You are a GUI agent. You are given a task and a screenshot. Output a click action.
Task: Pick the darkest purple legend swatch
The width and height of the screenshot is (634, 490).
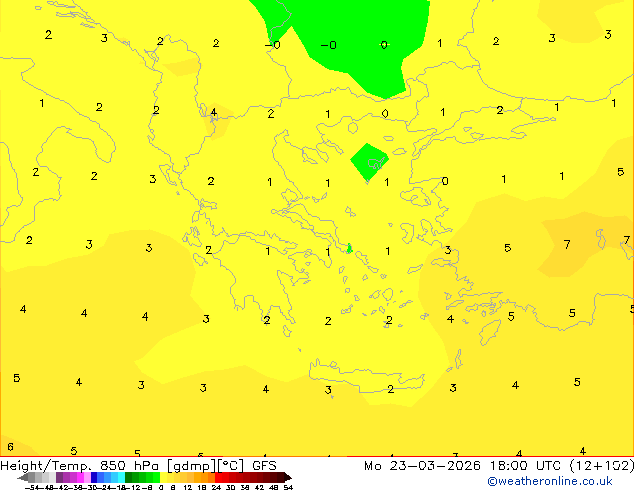(x=59, y=478)
